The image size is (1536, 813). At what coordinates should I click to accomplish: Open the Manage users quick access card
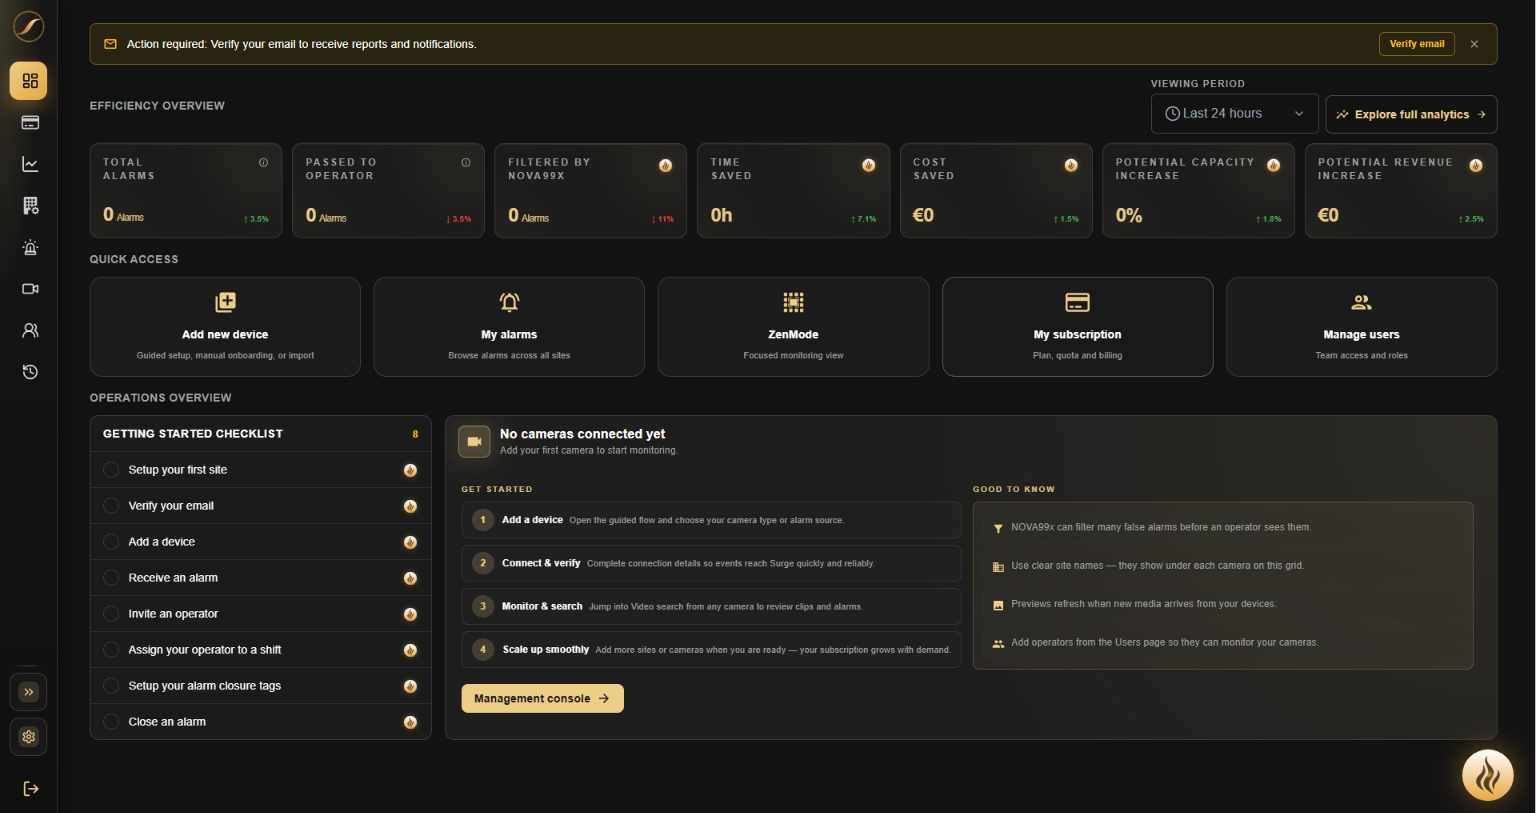(1361, 327)
